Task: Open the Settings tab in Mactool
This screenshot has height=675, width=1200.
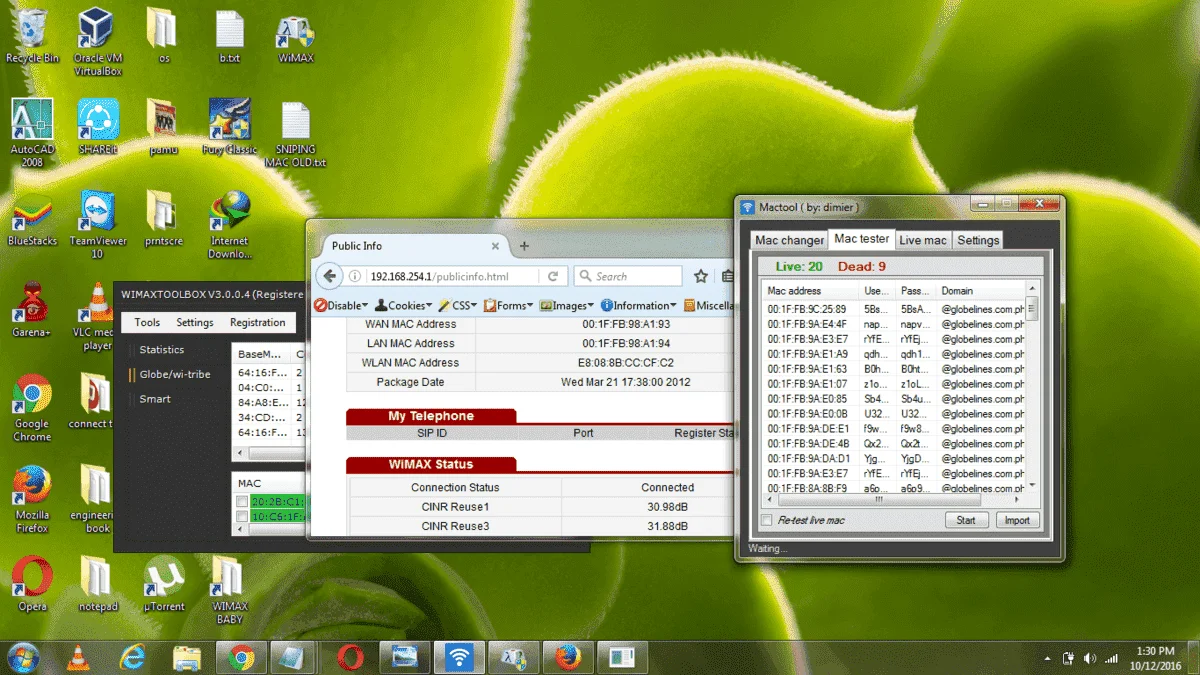Action: (x=977, y=240)
